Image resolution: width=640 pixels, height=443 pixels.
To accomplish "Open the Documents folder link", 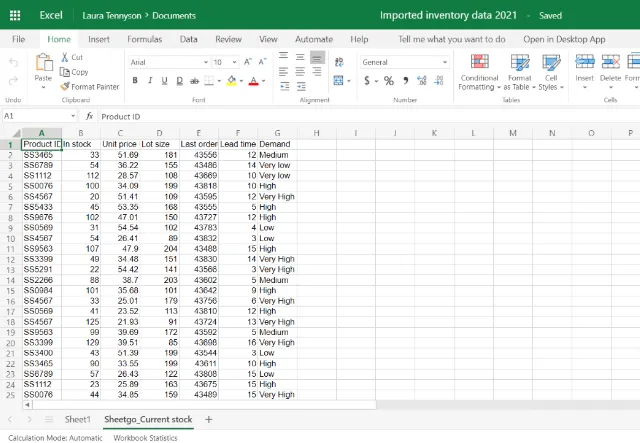I will 174,16.
